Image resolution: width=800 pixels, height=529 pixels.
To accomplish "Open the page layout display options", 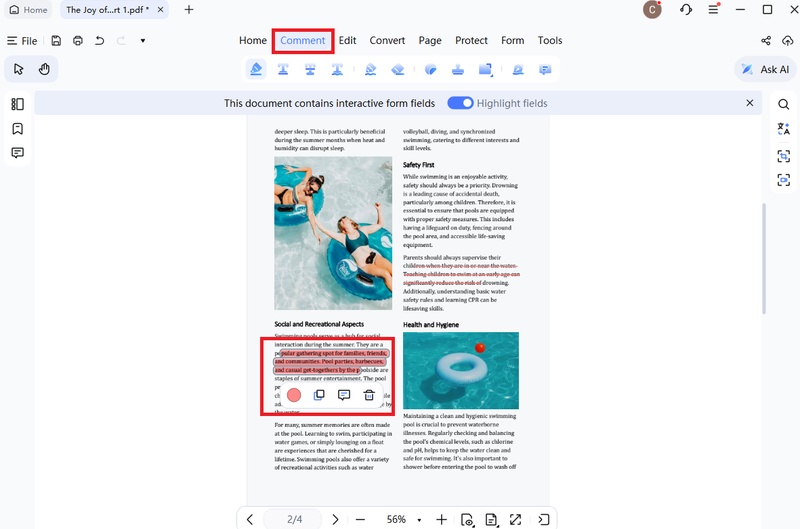I will (x=491, y=519).
